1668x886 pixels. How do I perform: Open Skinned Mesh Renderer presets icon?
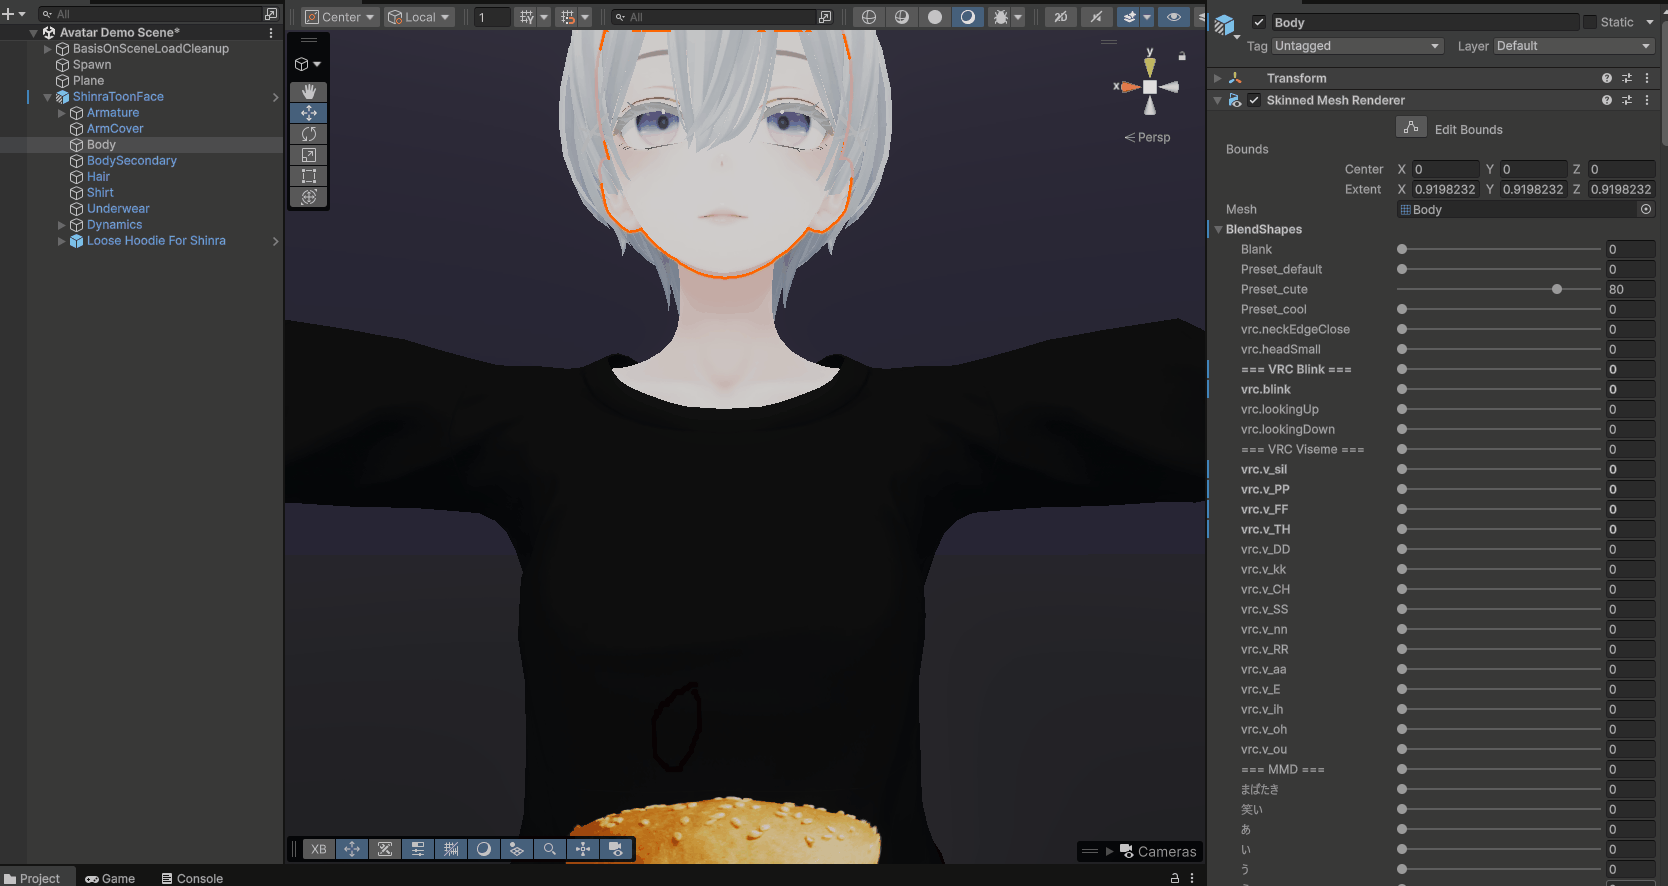(1627, 100)
